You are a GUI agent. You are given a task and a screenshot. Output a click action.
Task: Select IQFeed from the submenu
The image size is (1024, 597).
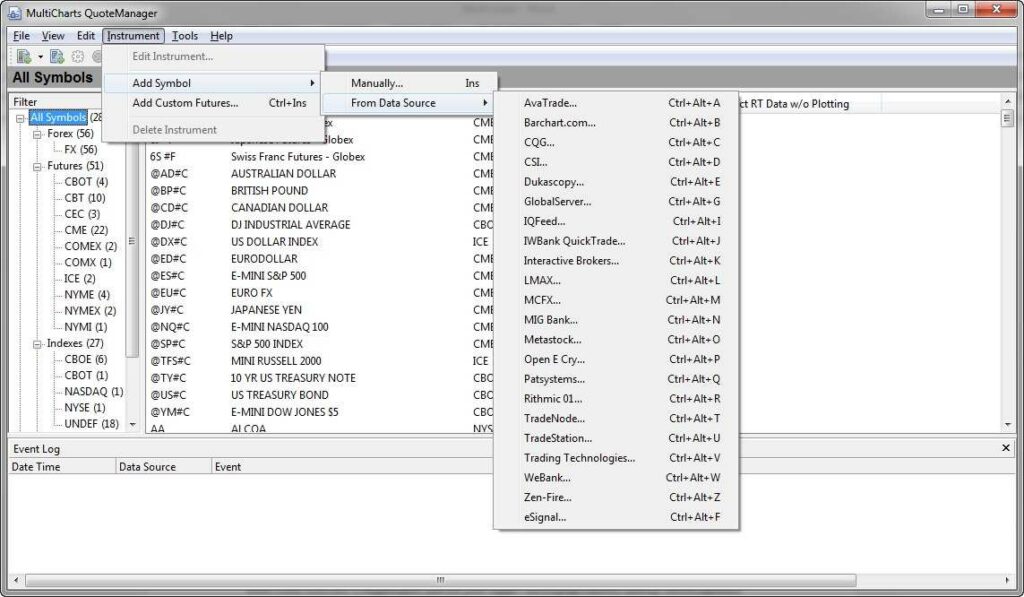coord(544,221)
